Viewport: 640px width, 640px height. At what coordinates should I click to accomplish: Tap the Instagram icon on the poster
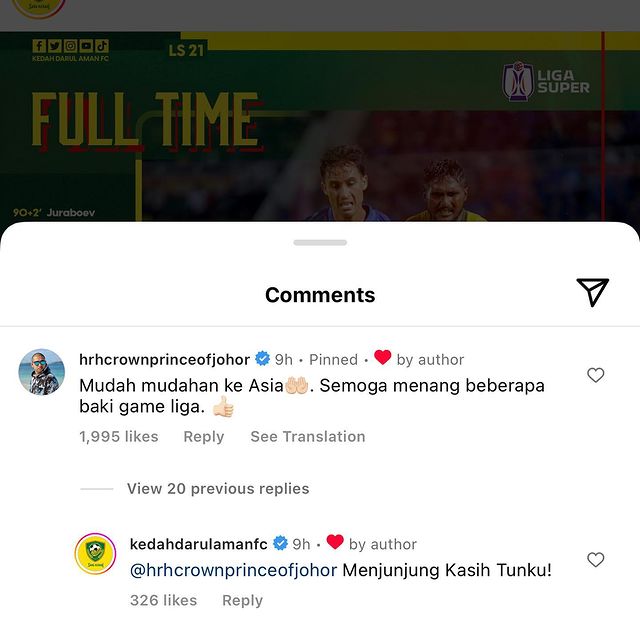tap(71, 46)
